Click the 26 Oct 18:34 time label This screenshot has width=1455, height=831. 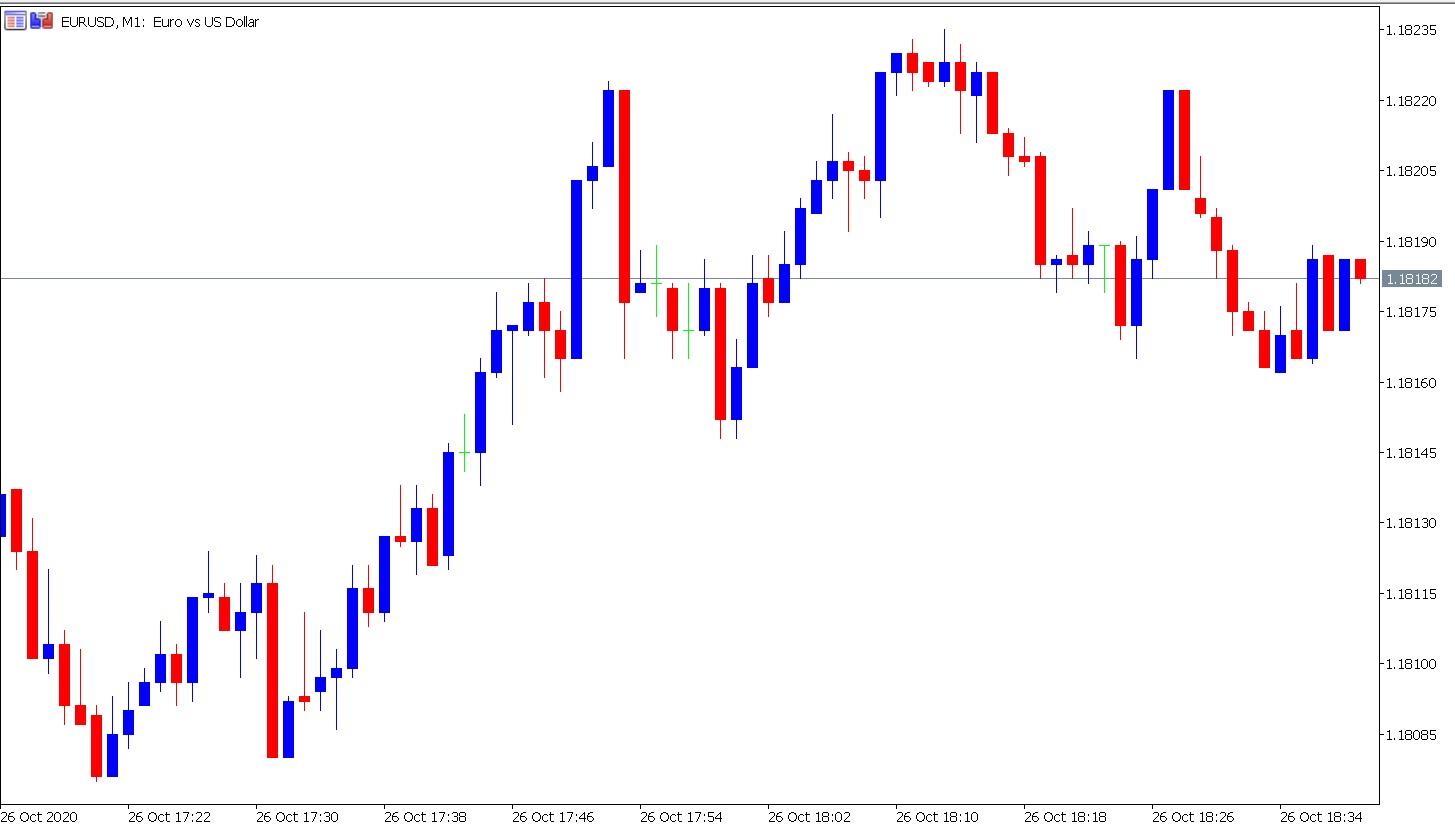(1321, 817)
